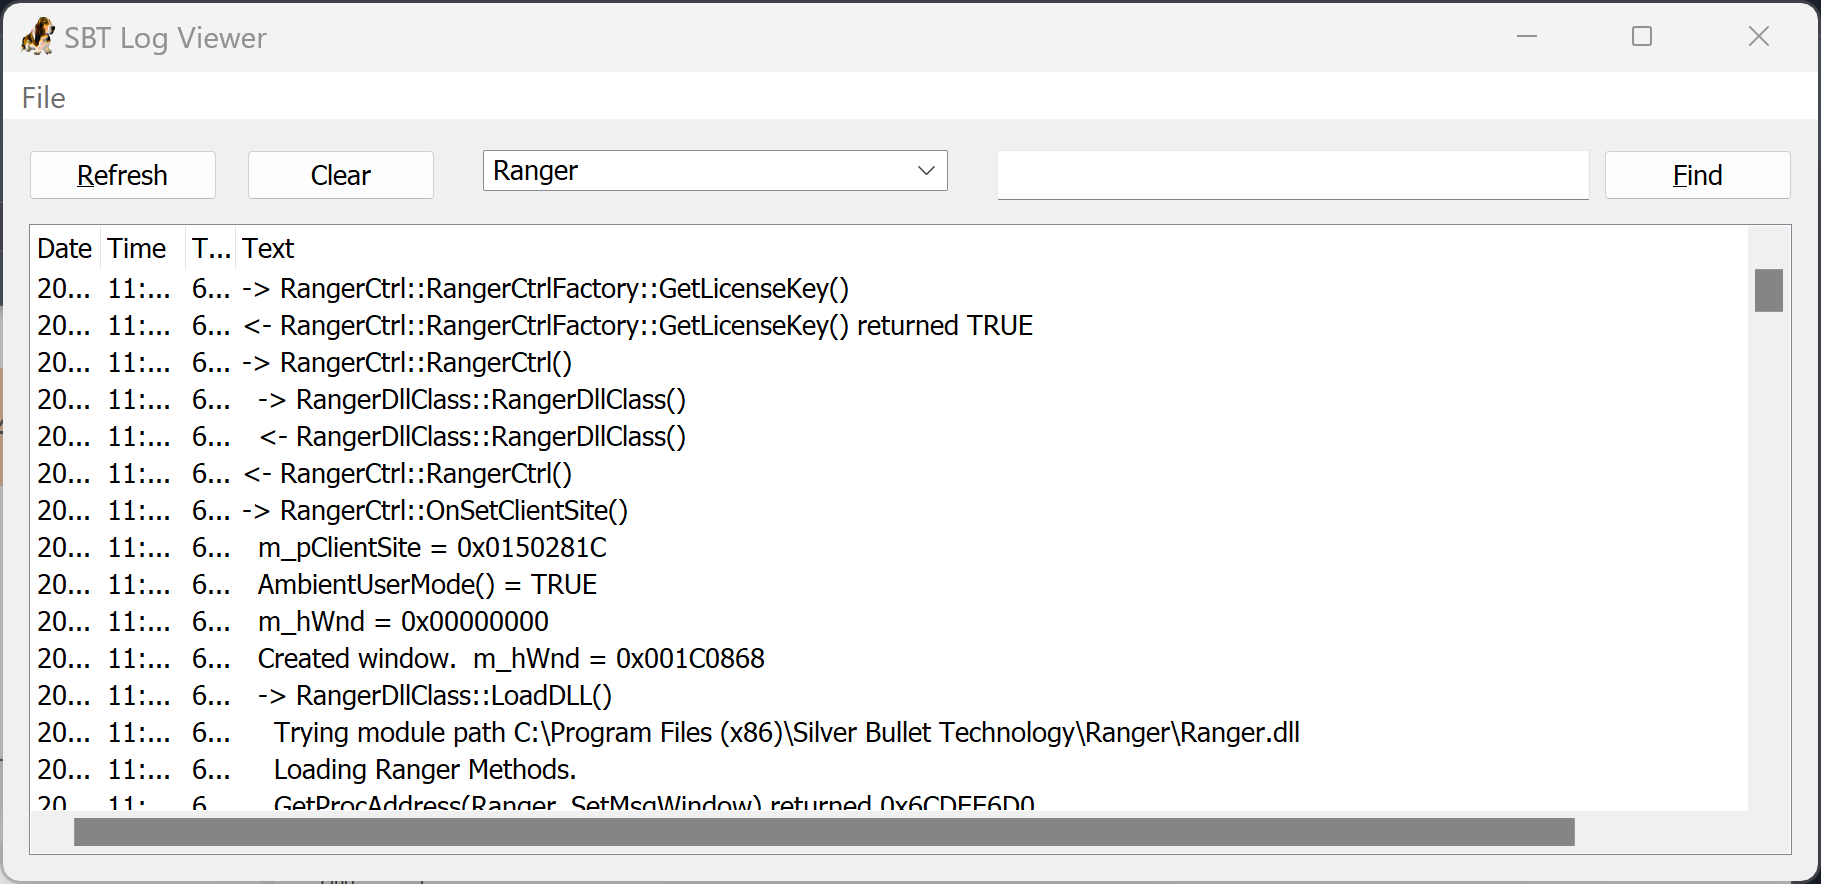Viewport: 1821px width, 884px height.
Task: Click the SBT Log Viewer dog icon
Action: pyautogui.click(x=38, y=37)
